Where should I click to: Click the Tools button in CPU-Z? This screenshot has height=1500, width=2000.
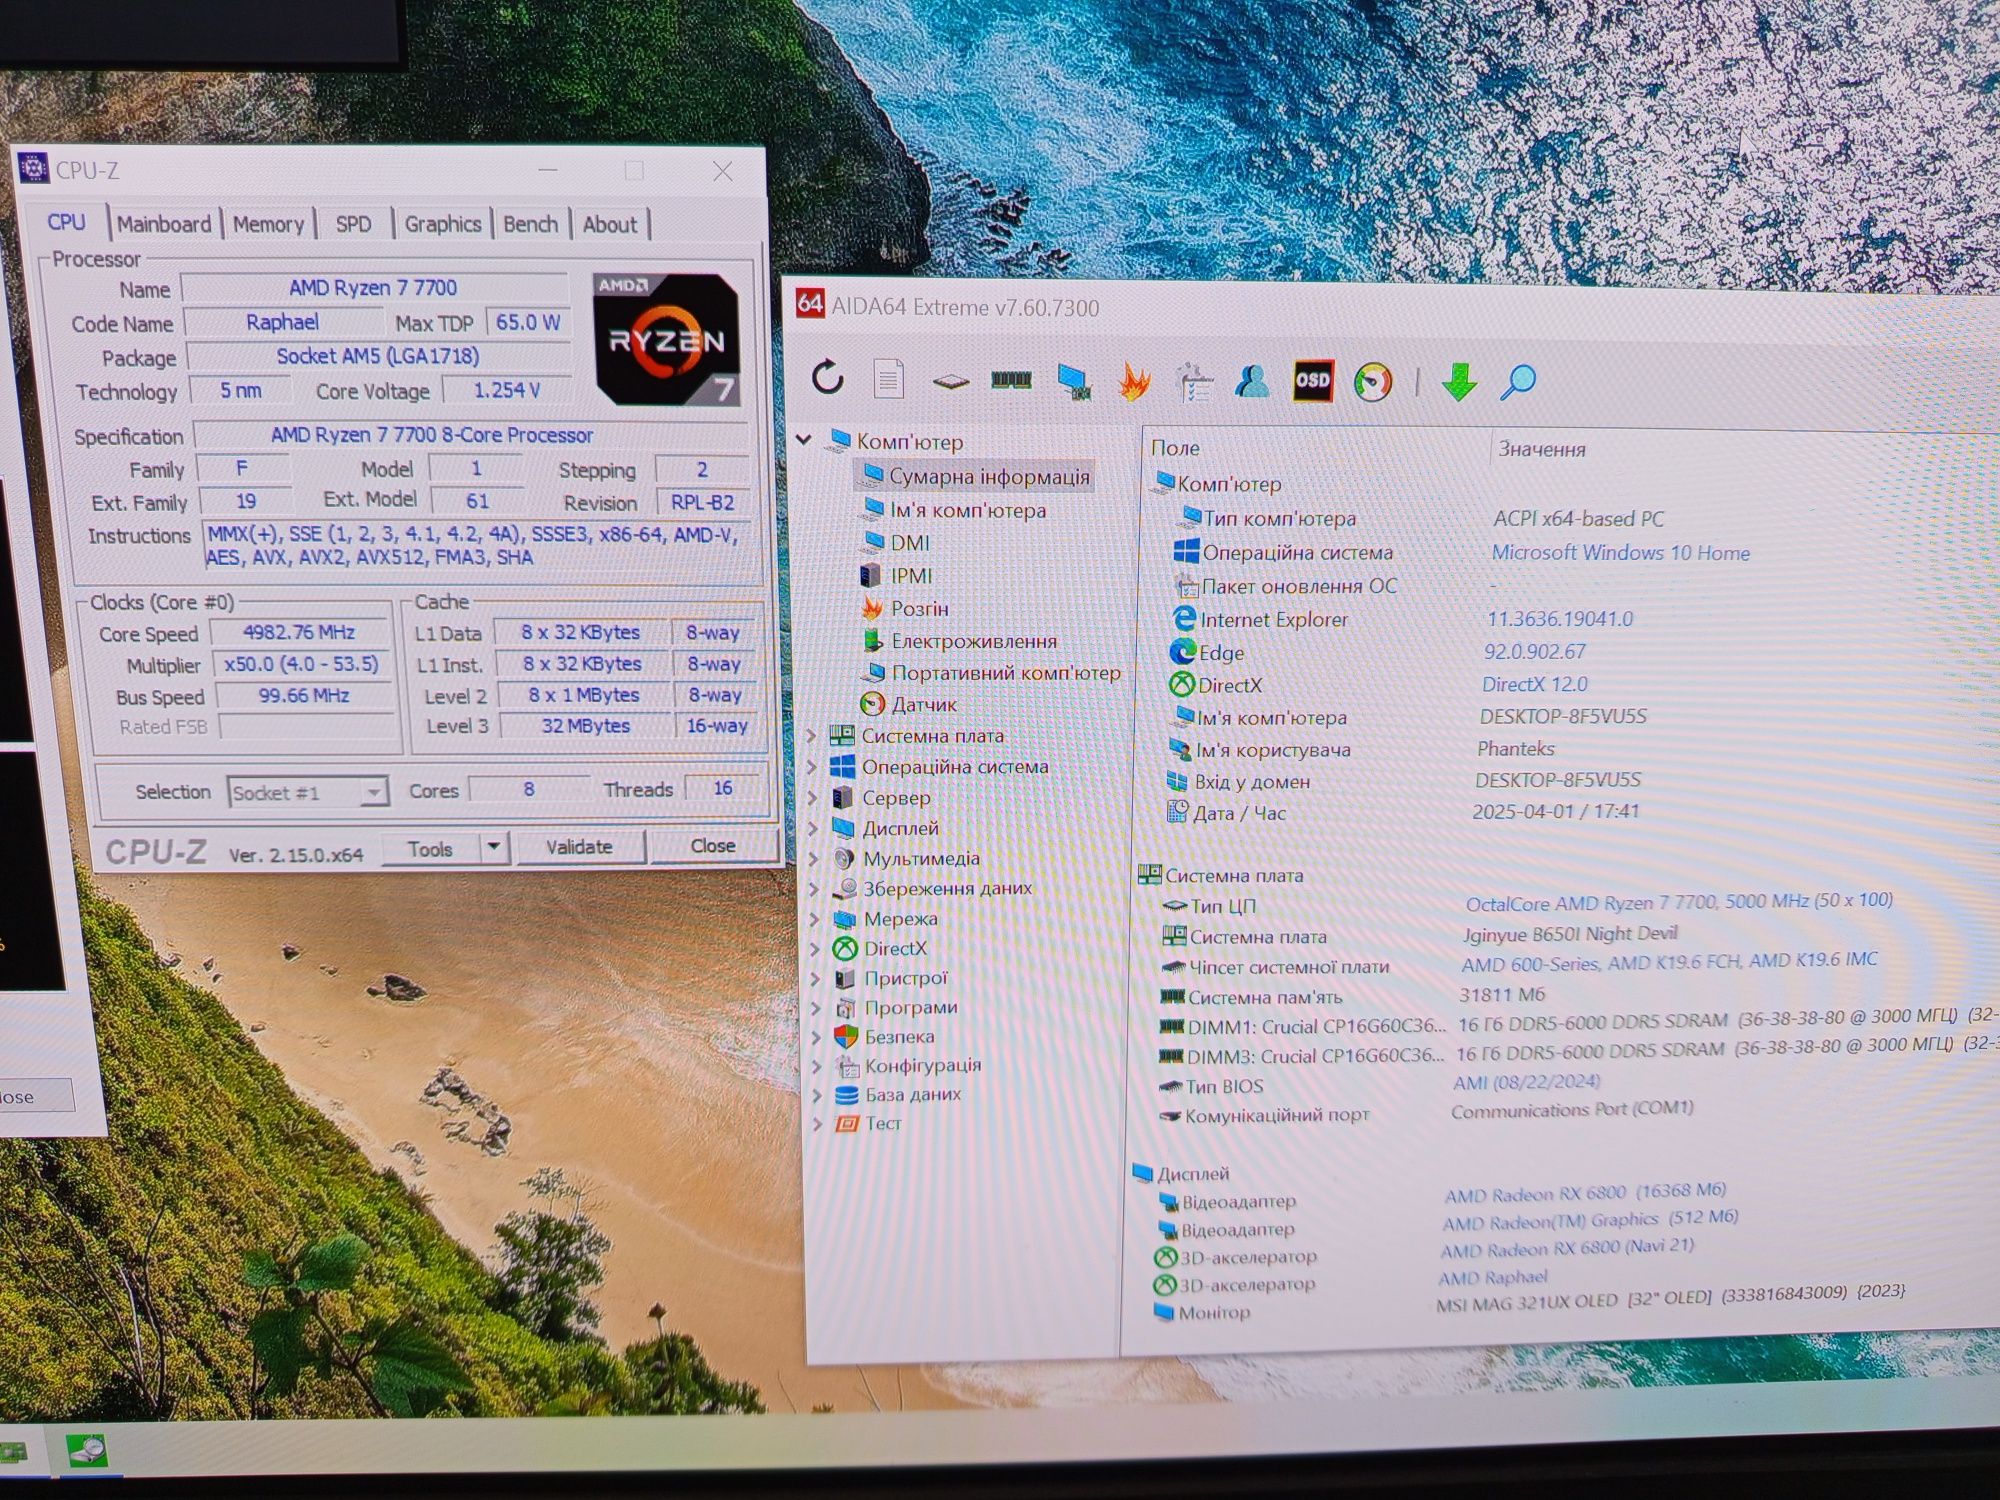(x=431, y=849)
